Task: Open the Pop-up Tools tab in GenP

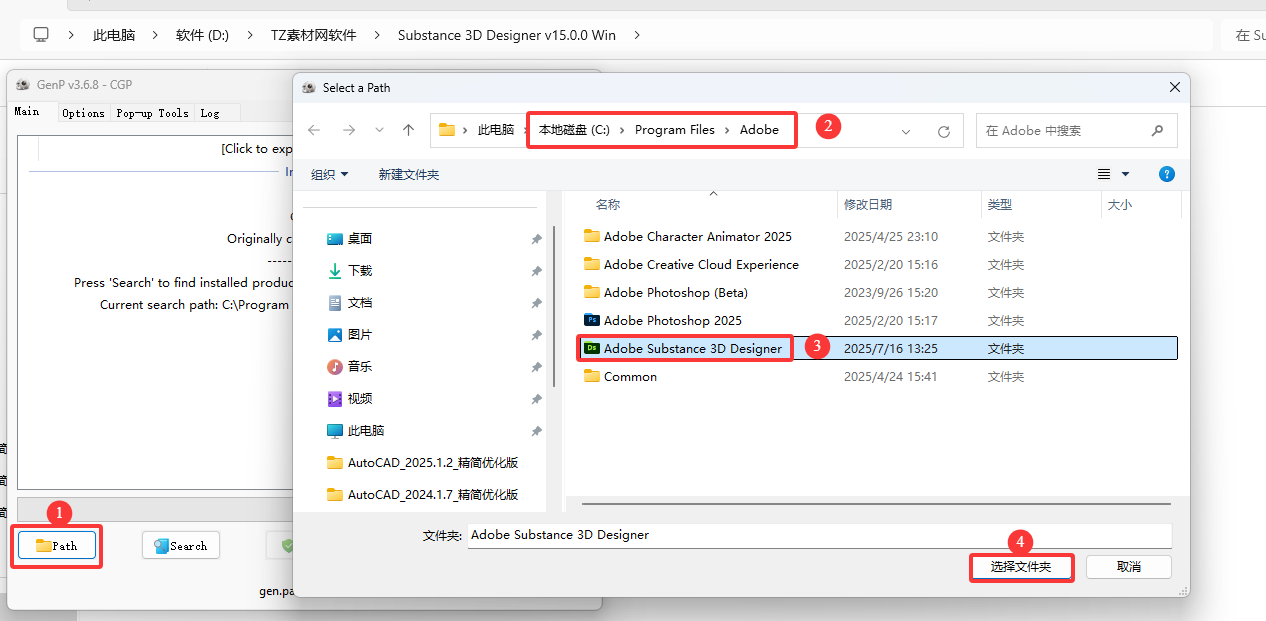Action: tap(152, 113)
